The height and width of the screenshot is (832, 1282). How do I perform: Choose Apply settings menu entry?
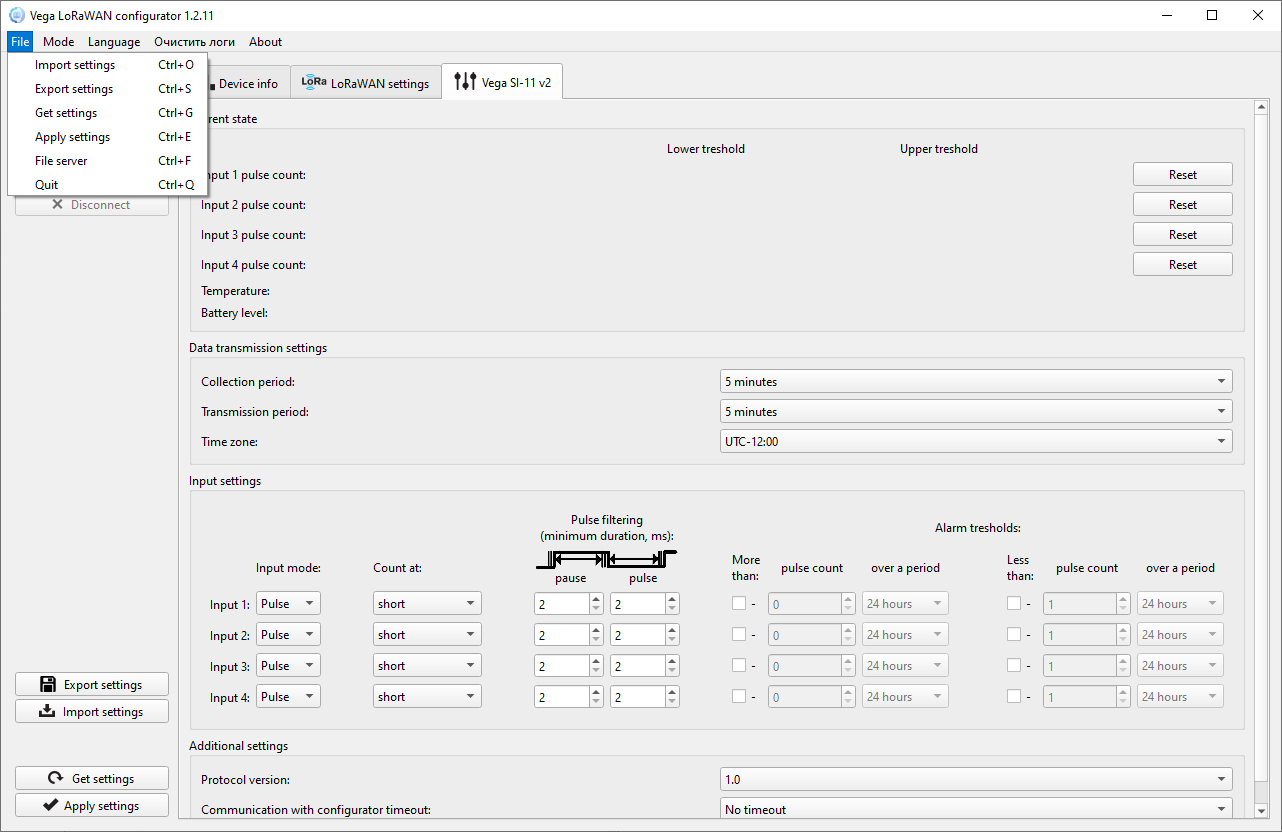107,137
